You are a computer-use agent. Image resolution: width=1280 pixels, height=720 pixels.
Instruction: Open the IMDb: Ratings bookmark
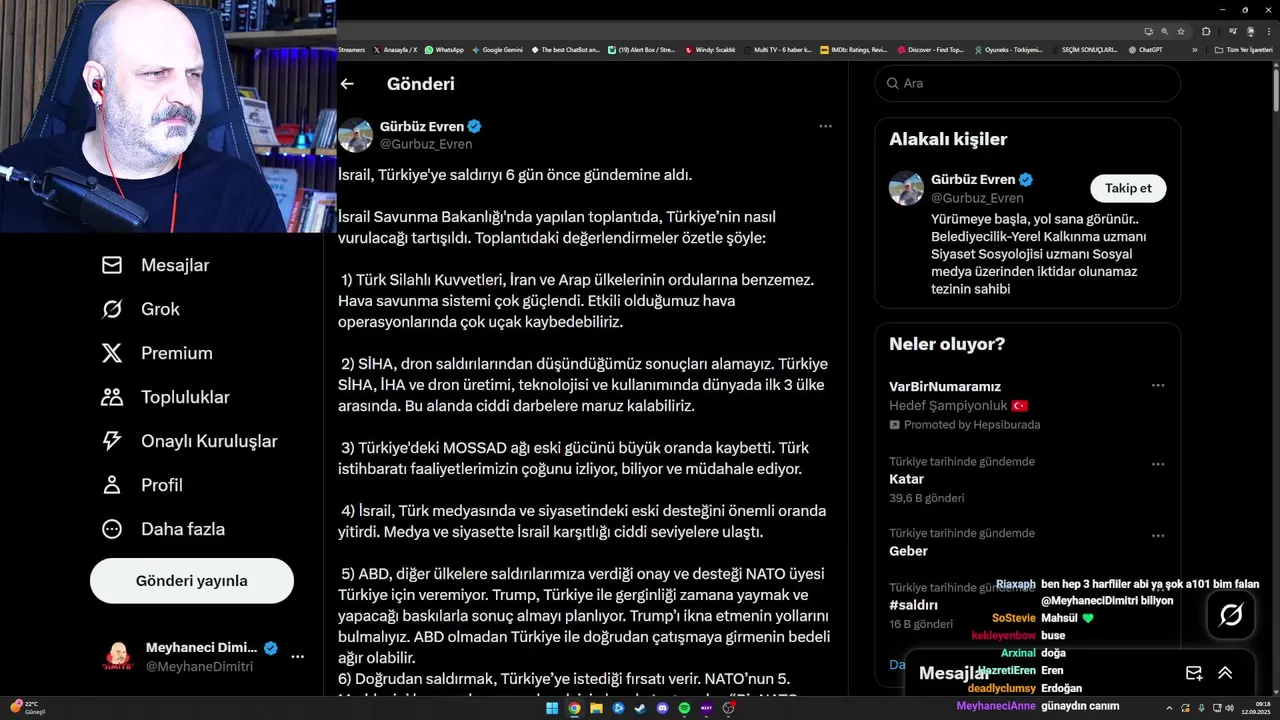[853, 49]
